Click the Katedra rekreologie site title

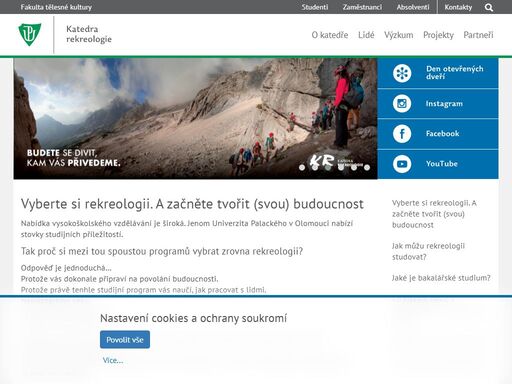pyautogui.click(x=89, y=34)
